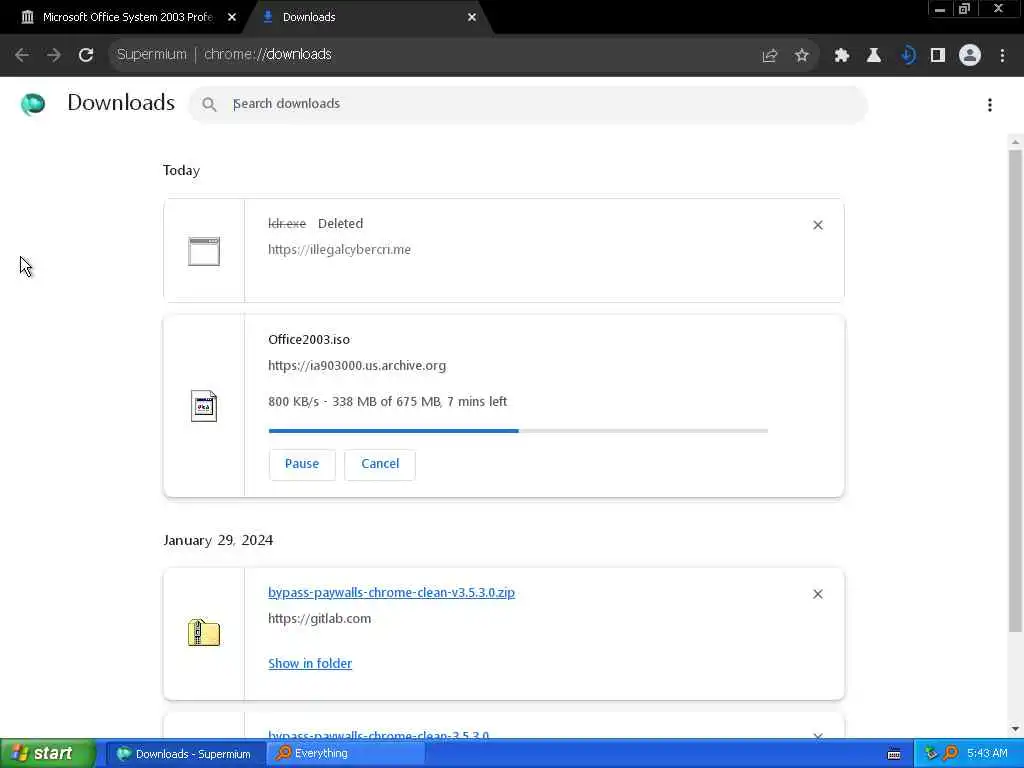Screen dimensions: 1024x768
Task: Close the Downloads tab
Action: point(472,18)
